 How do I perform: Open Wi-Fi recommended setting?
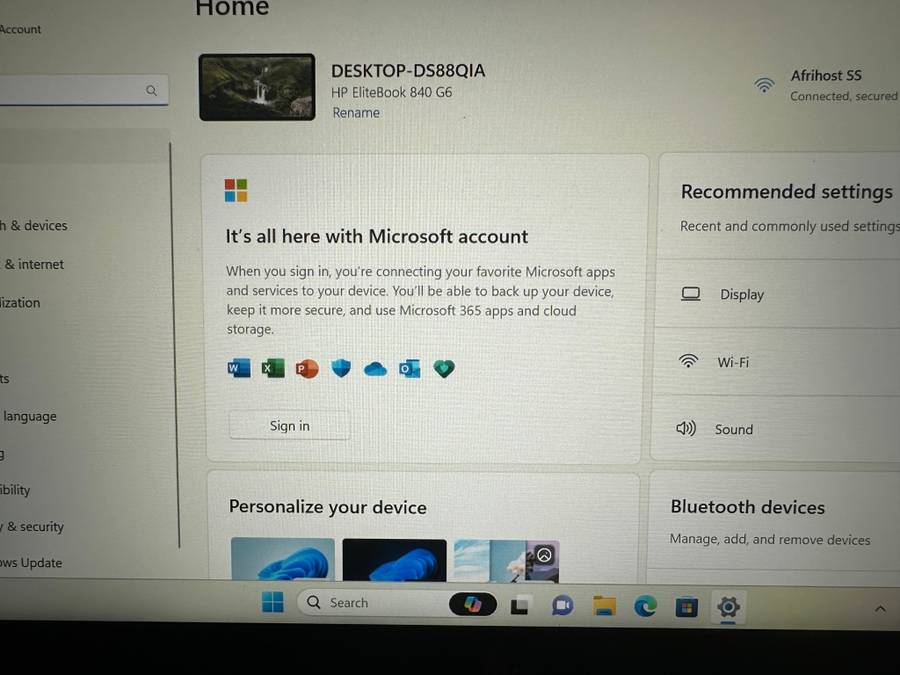(x=732, y=362)
